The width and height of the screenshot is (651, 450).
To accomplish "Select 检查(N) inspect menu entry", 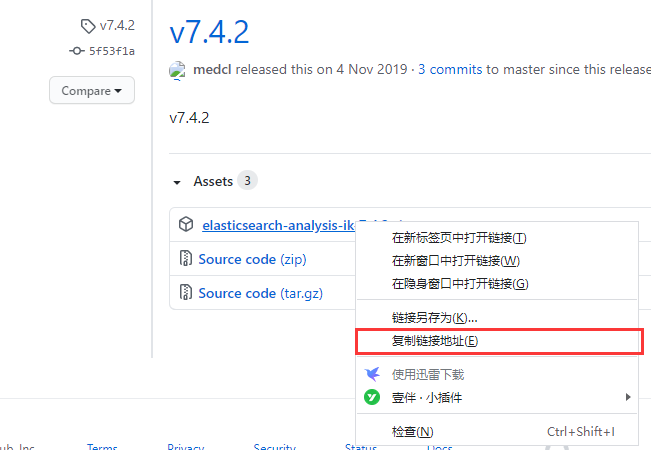I will click(x=497, y=432).
